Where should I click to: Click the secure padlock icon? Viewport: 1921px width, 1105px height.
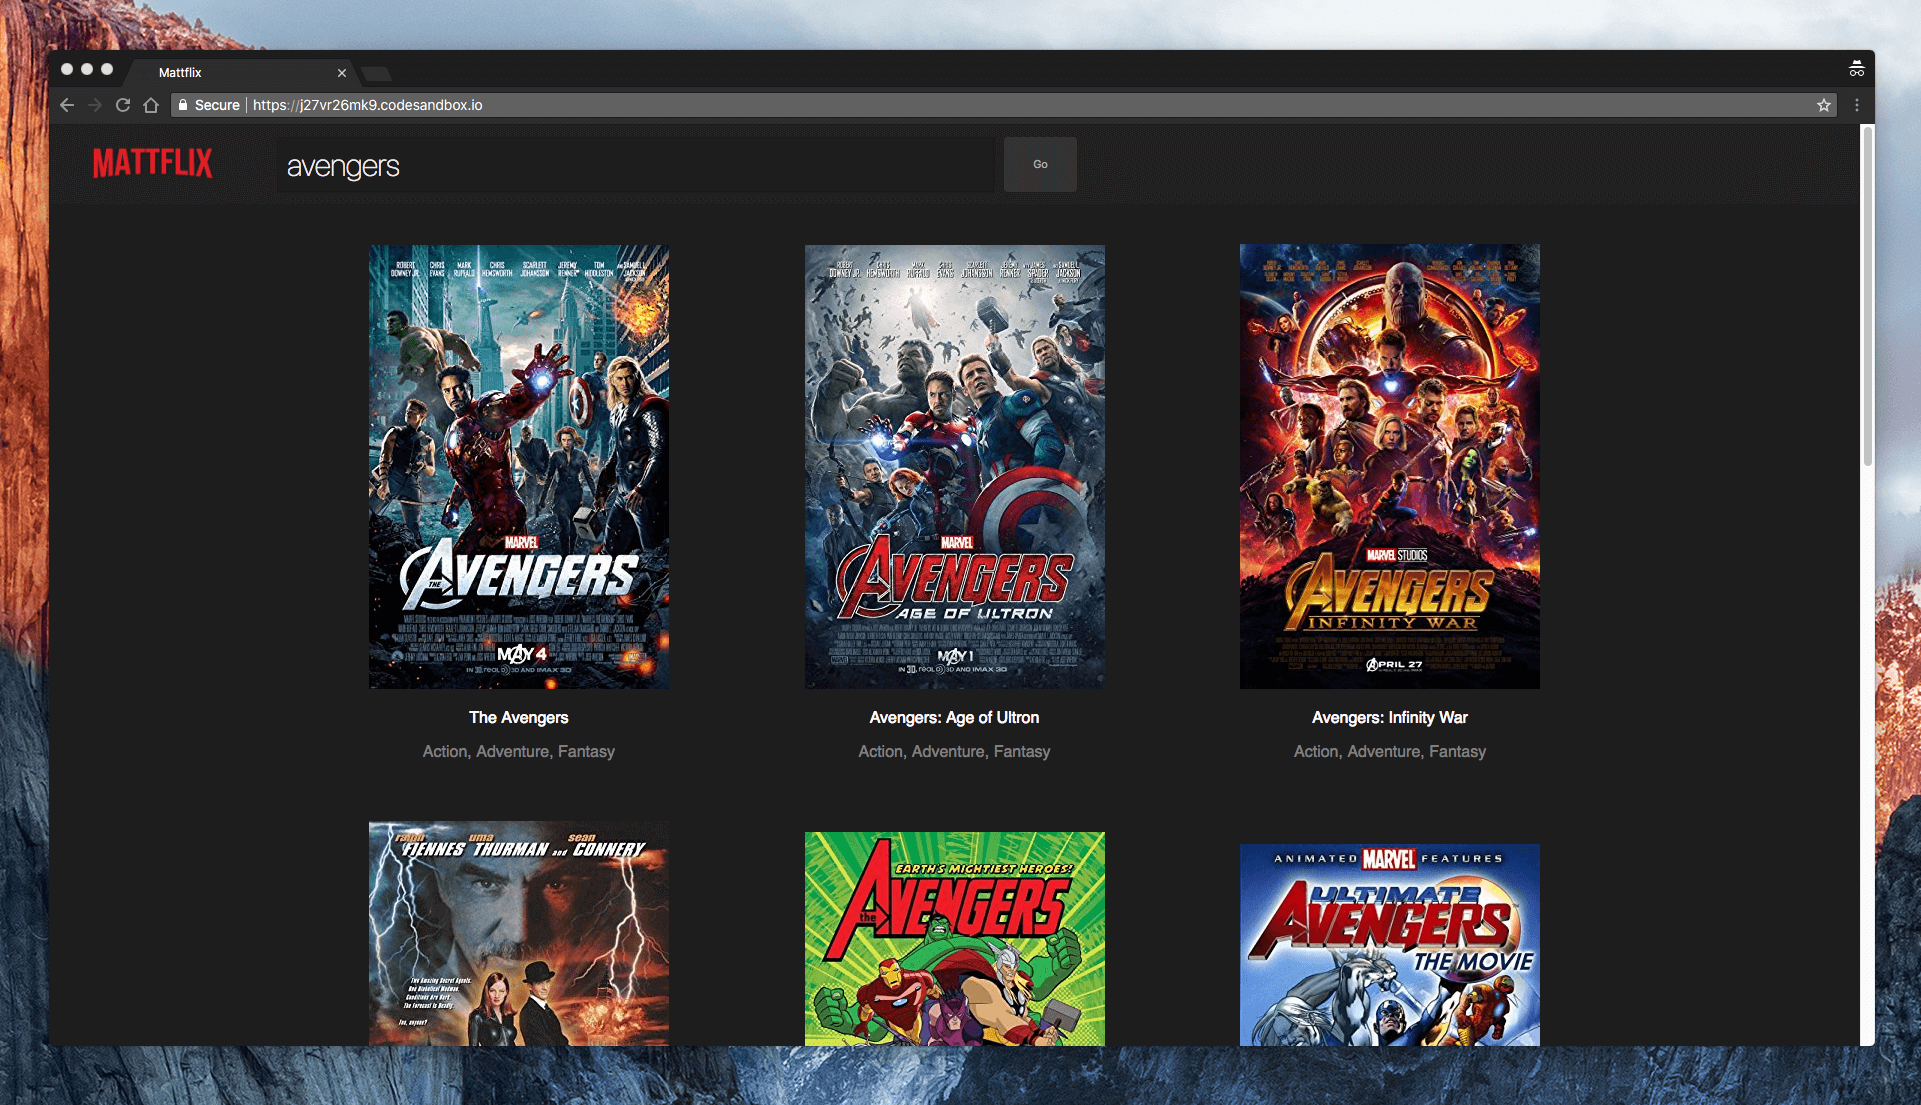pyautogui.click(x=183, y=105)
